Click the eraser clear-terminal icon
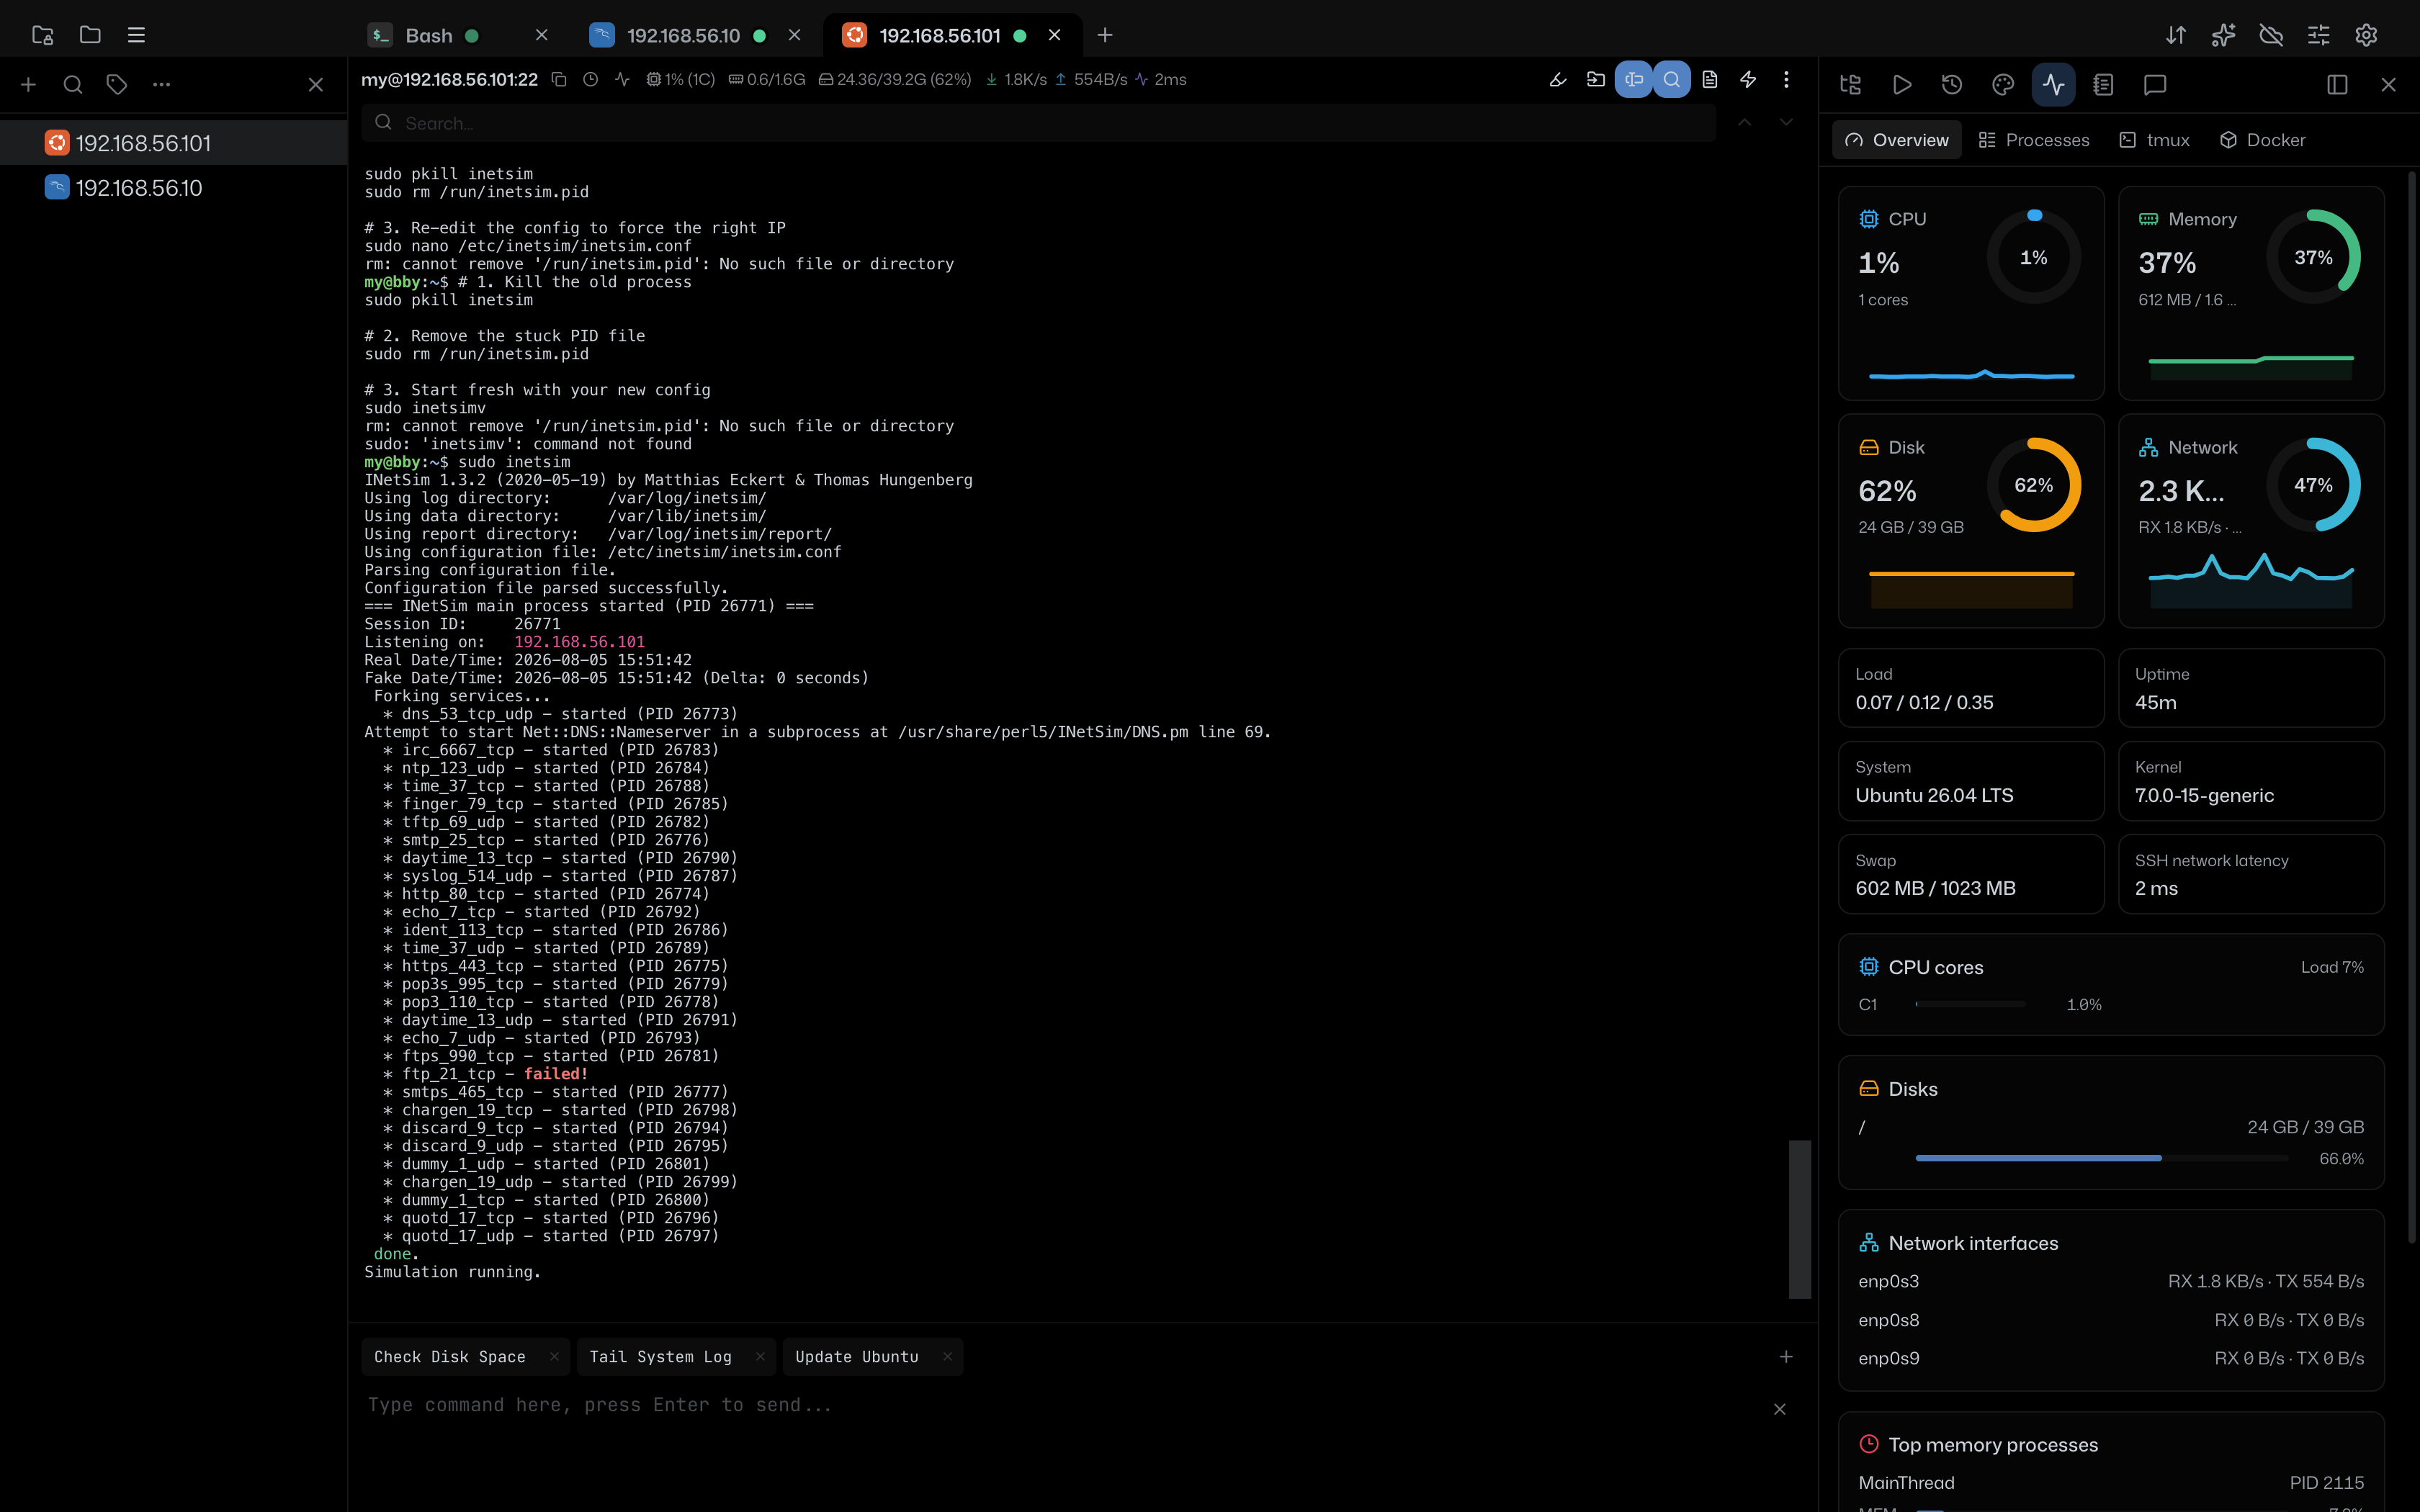This screenshot has height=1512, width=2420. tap(1558, 79)
